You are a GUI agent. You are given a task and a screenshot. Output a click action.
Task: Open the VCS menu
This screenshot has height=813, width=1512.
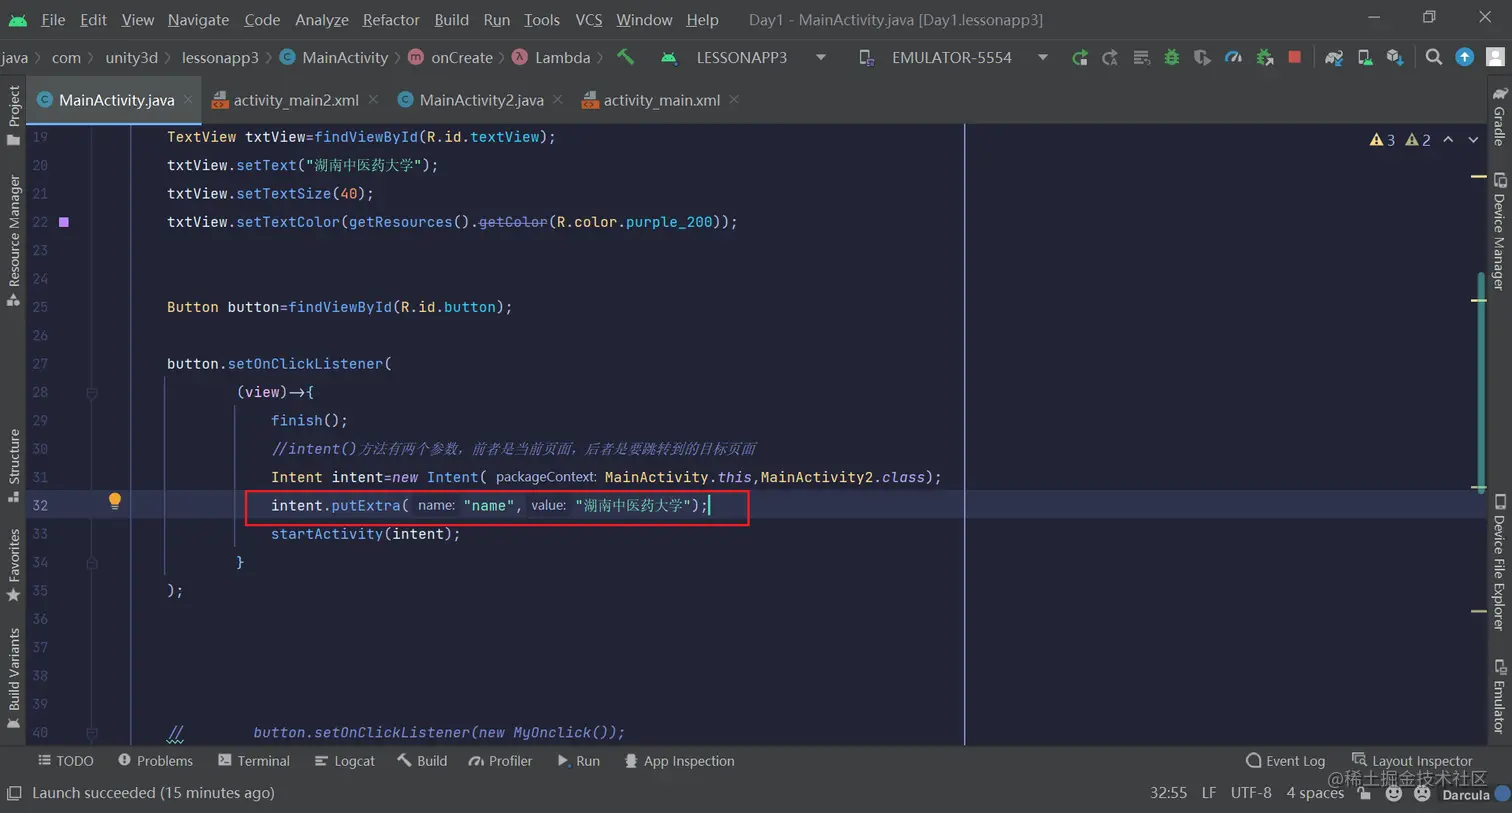tap(589, 19)
